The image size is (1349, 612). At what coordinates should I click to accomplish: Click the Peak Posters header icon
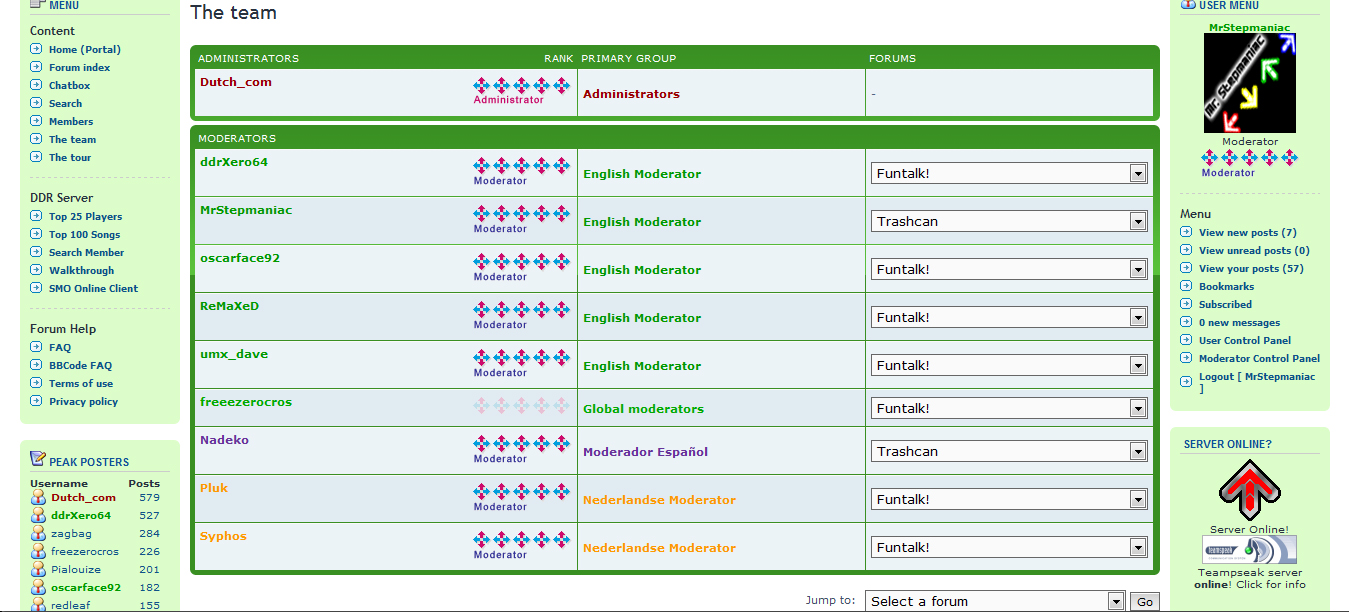click(38, 460)
